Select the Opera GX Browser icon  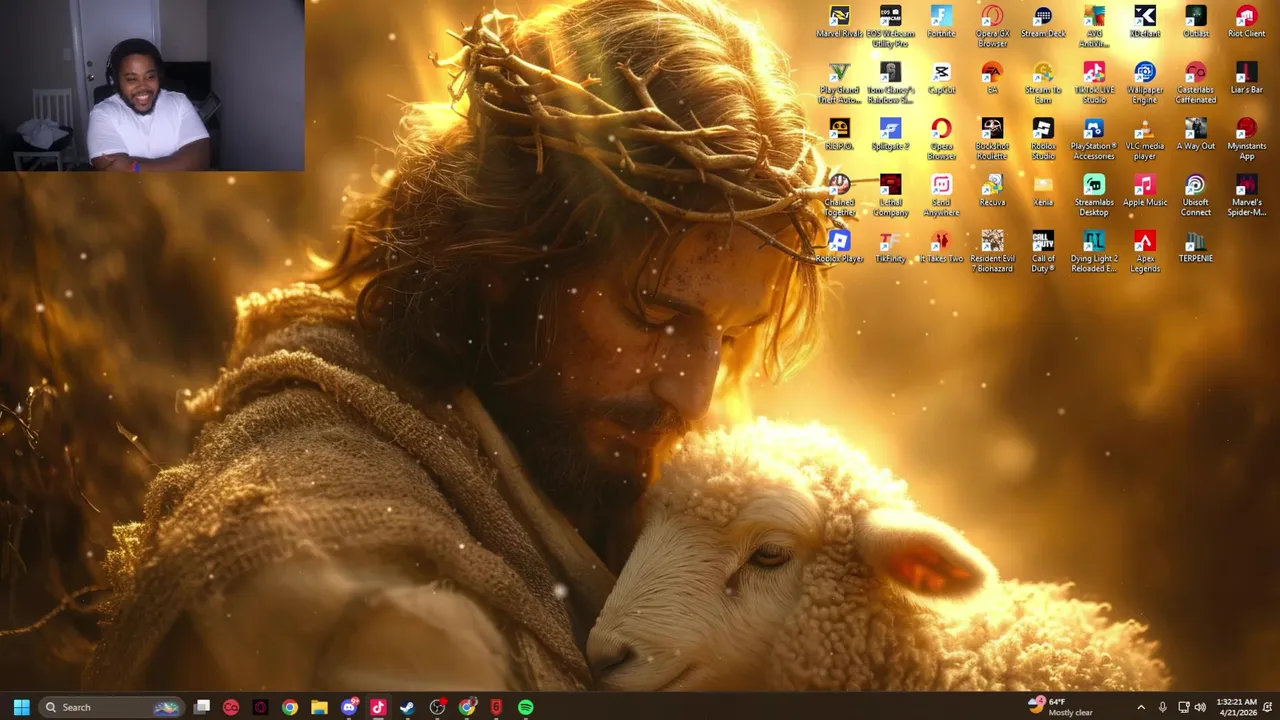(x=992, y=27)
